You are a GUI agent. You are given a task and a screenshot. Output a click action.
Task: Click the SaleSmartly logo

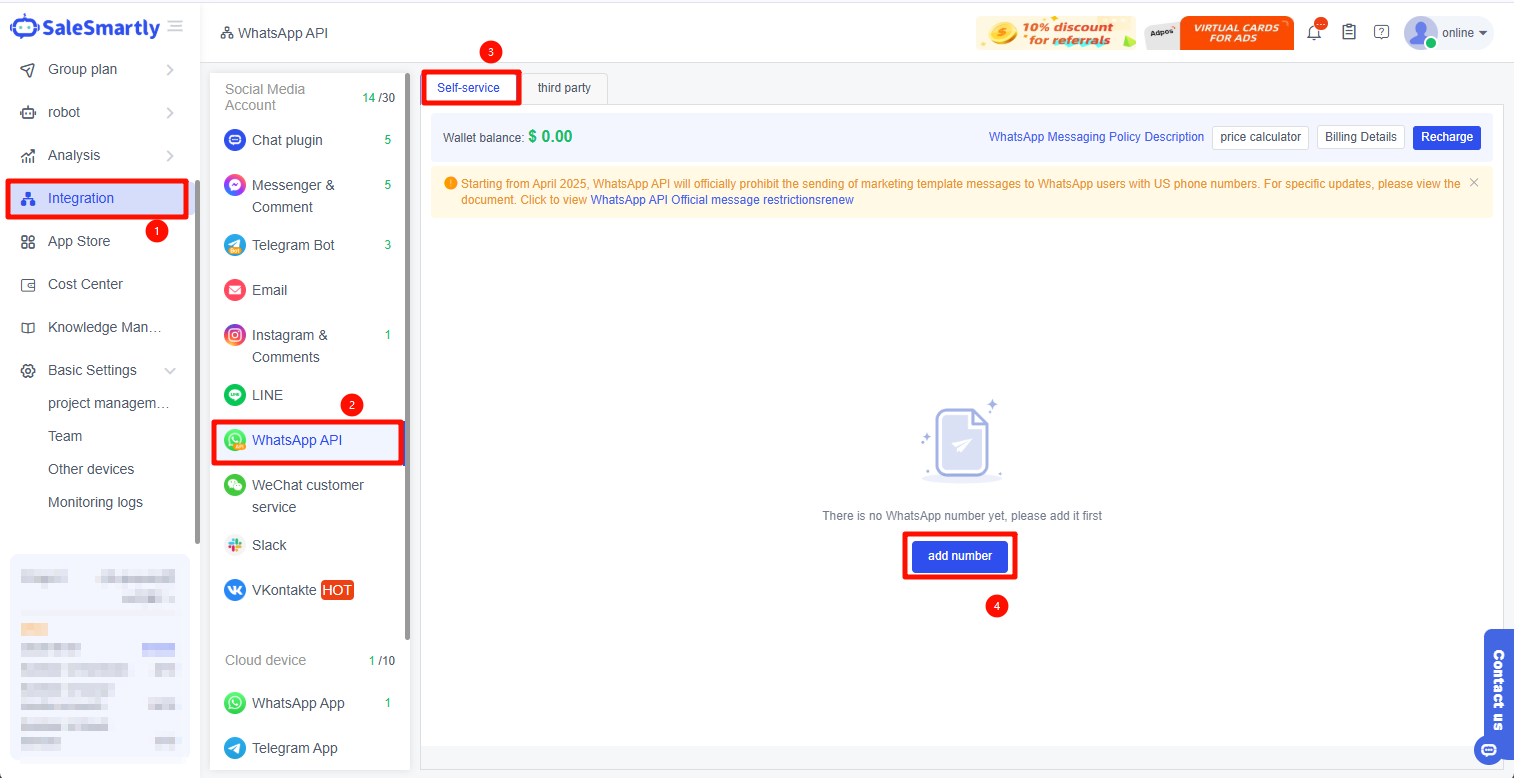[85, 27]
